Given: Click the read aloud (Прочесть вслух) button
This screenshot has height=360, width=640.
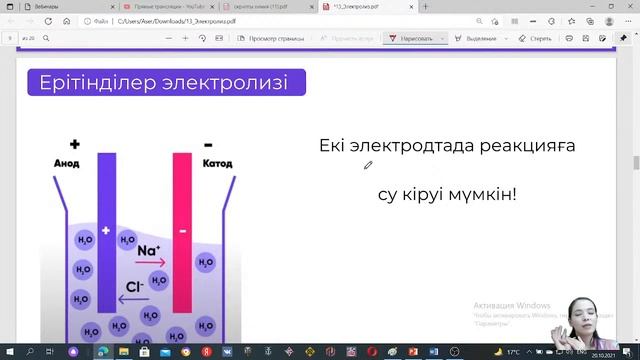Looking at the screenshot, I should click(x=347, y=38).
